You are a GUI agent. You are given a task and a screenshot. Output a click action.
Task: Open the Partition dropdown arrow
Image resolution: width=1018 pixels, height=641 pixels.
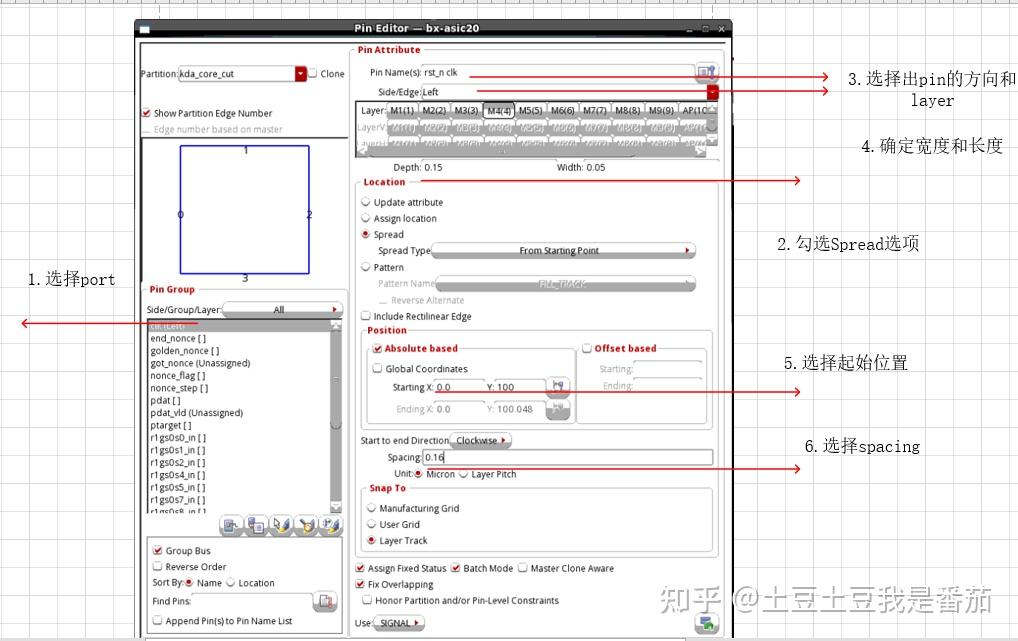click(301, 74)
